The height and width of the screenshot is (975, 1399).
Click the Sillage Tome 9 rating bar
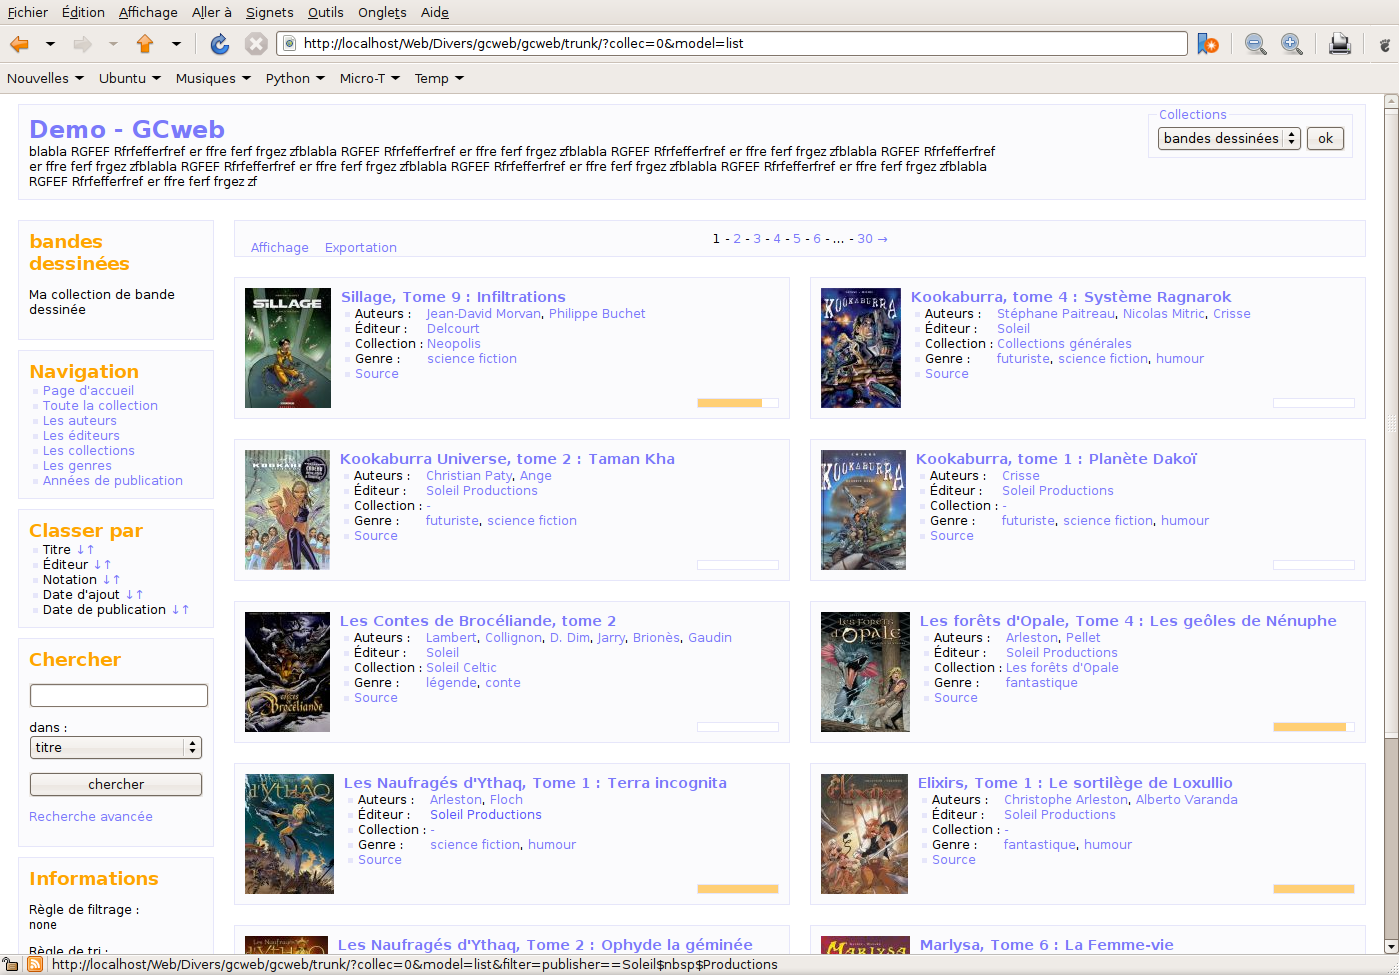click(x=738, y=403)
